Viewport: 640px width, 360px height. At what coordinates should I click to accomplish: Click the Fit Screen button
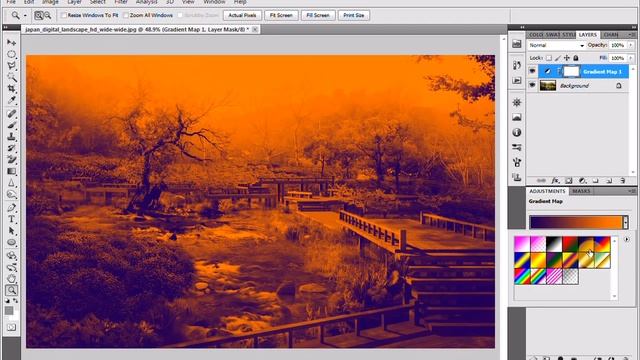pos(281,16)
